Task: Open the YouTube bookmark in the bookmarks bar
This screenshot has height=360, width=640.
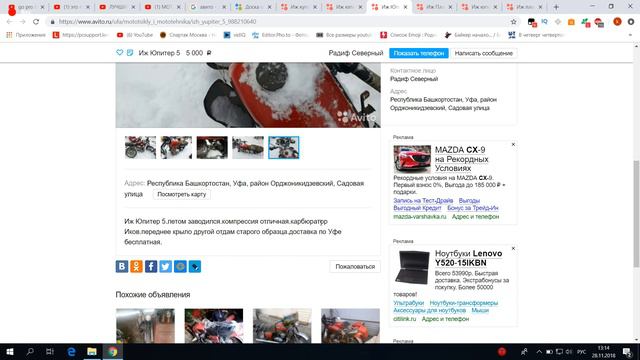Action: tap(135, 35)
